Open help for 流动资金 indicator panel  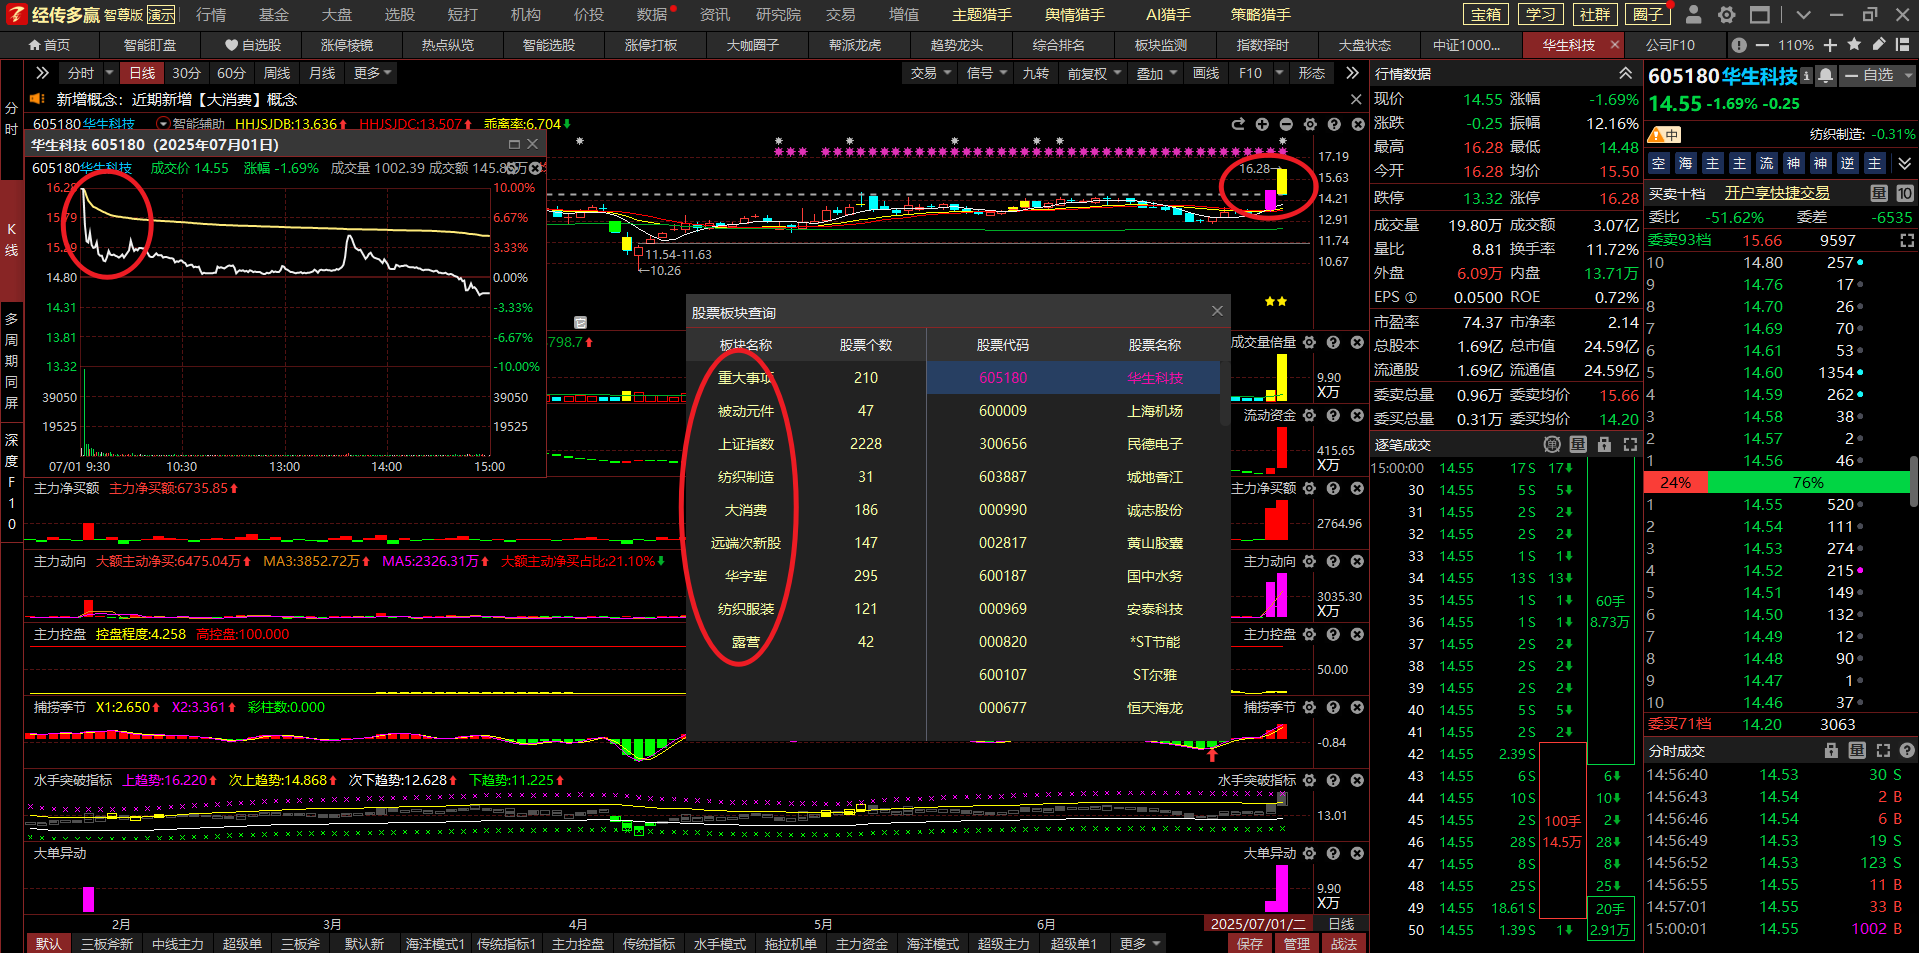1333,415
